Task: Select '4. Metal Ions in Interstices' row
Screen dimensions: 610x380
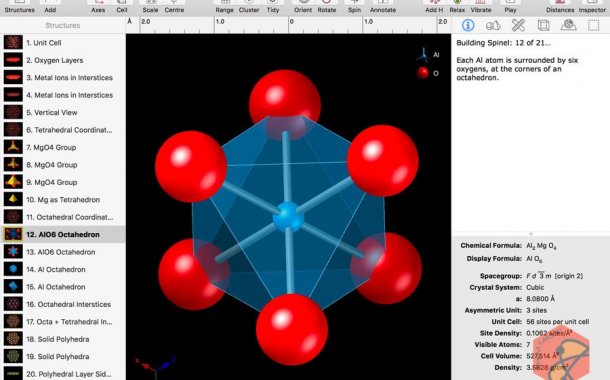Action: 63,95
